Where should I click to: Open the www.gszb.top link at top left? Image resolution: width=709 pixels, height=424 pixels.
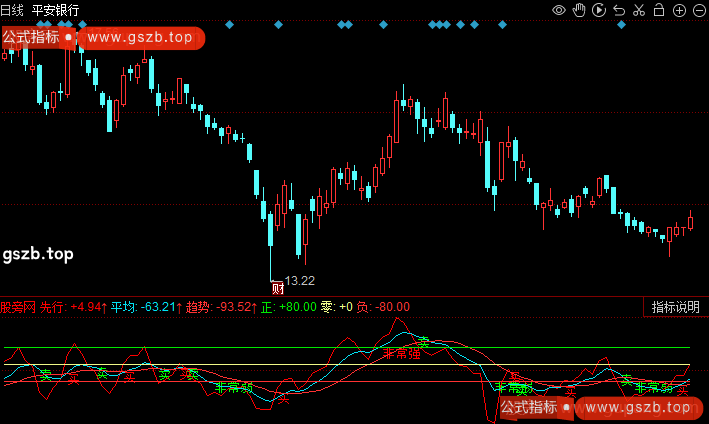(x=139, y=38)
